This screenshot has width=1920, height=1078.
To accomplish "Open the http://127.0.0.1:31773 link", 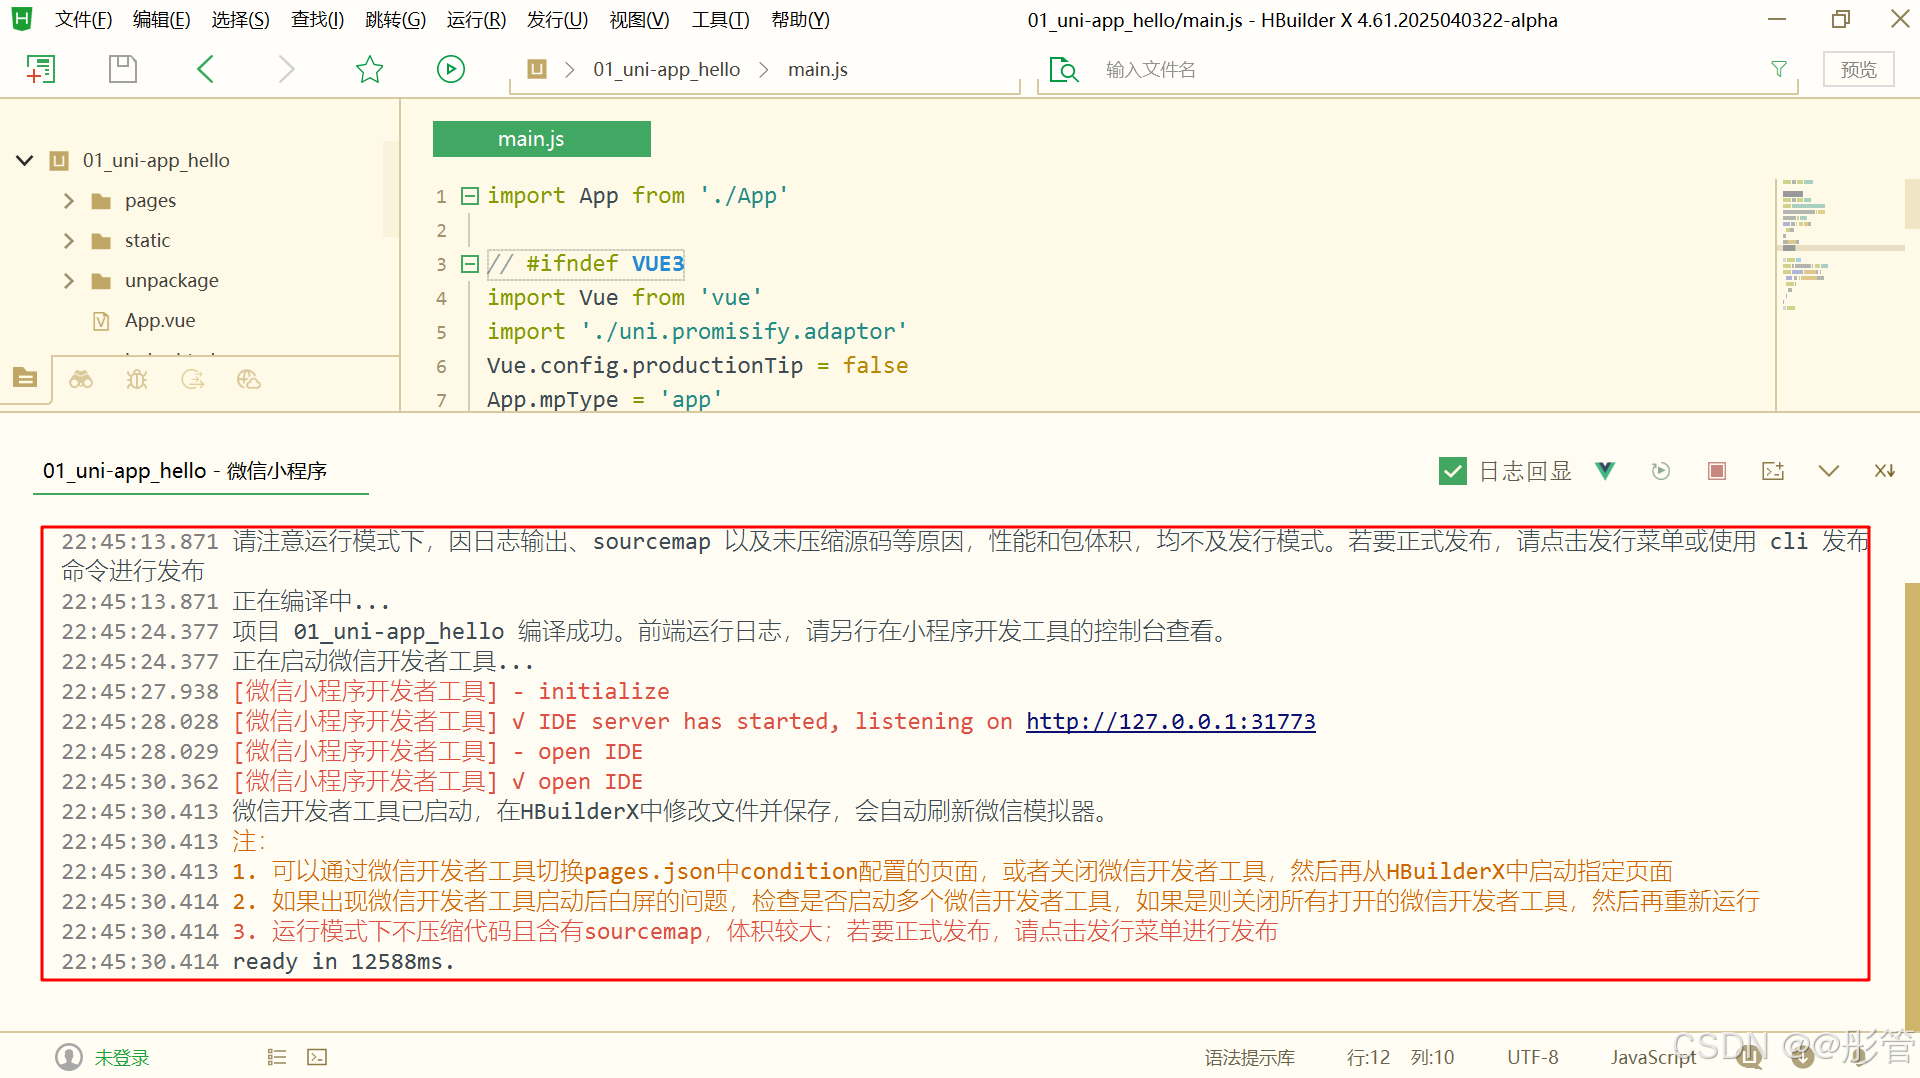I will pos(1170,721).
